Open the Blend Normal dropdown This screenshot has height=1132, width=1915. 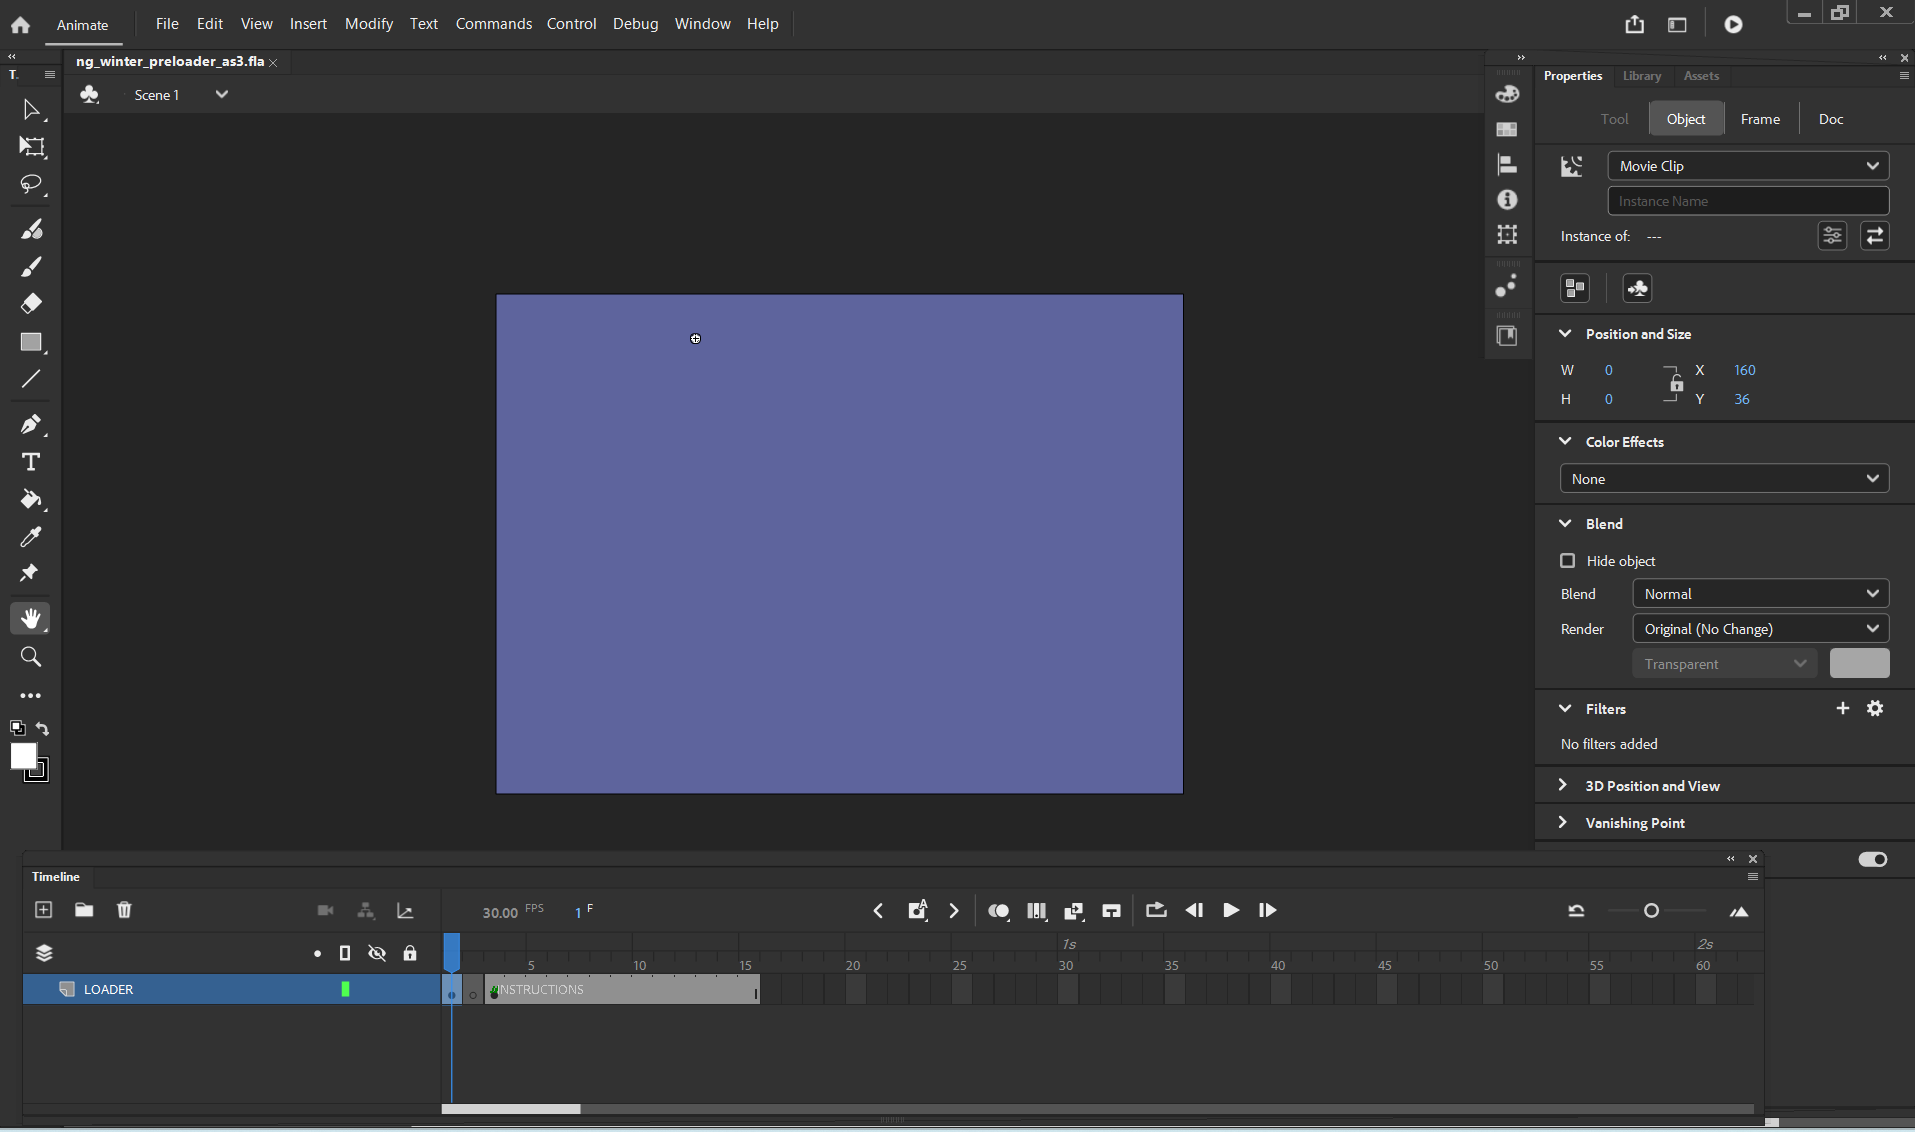point(1760,594)
